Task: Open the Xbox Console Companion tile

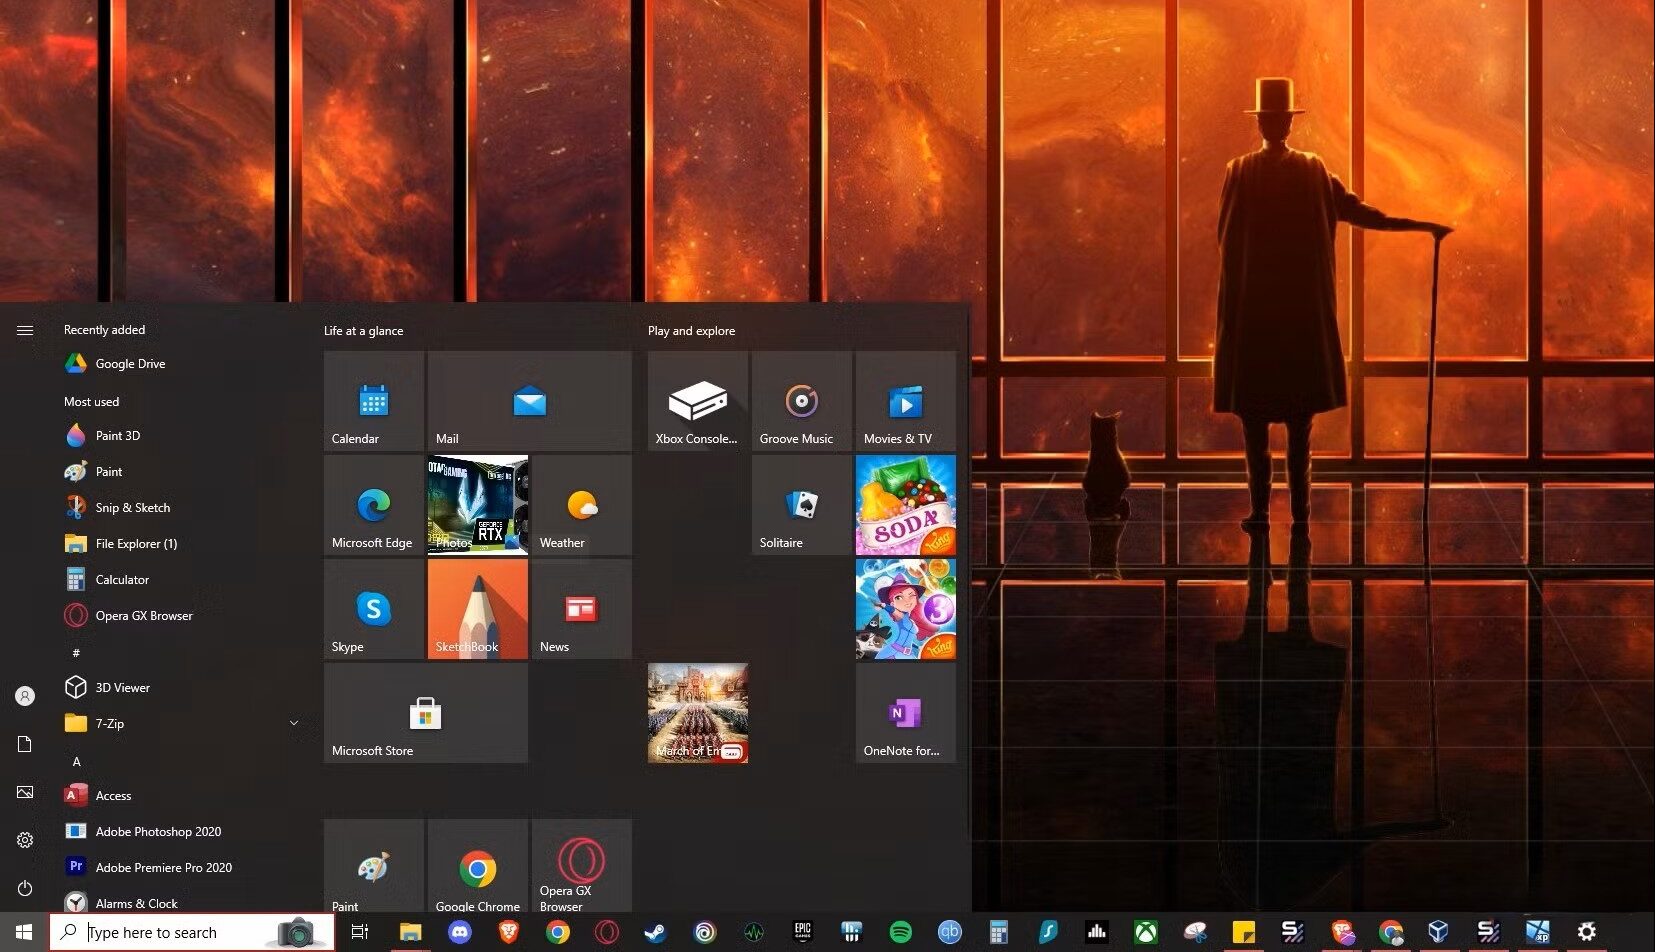Action: (697, 401)
